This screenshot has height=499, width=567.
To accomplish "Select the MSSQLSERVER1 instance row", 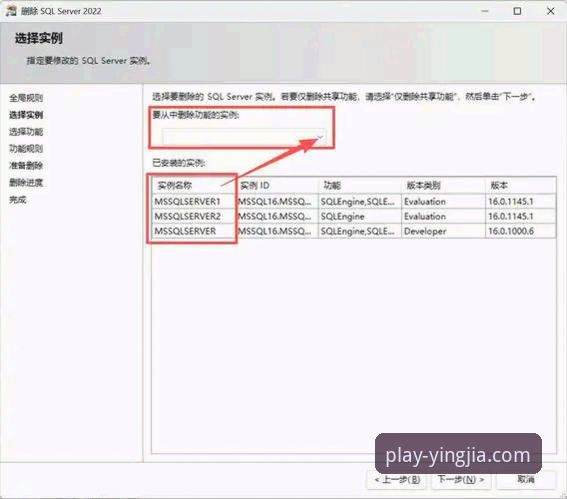I will pyautogui.click(x=354, y=201).
